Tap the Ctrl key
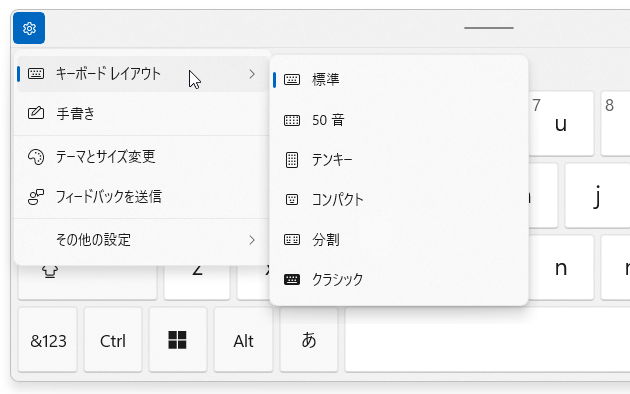630x394 pixels. 113,340
